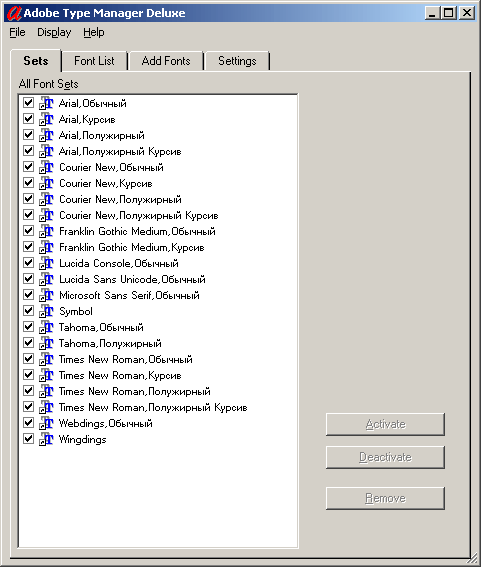Select the Wingdings list entry text

(82, 439)
